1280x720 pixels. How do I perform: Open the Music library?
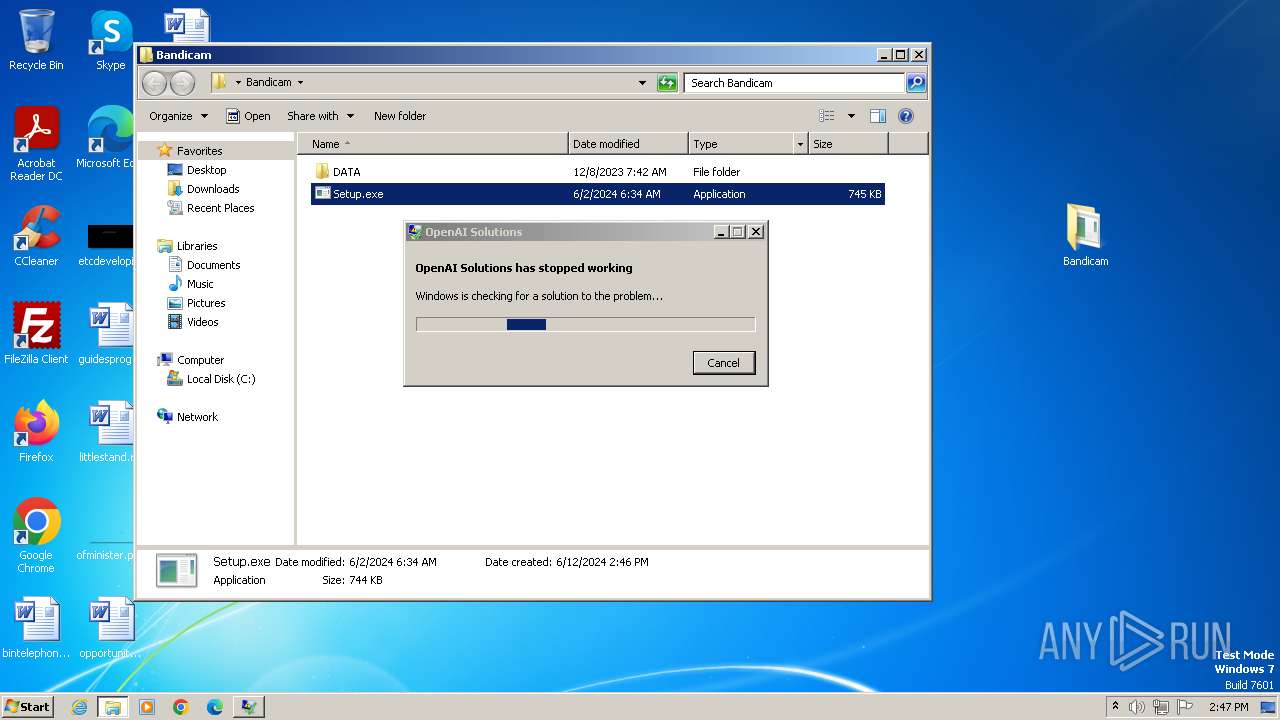point(200,284)
